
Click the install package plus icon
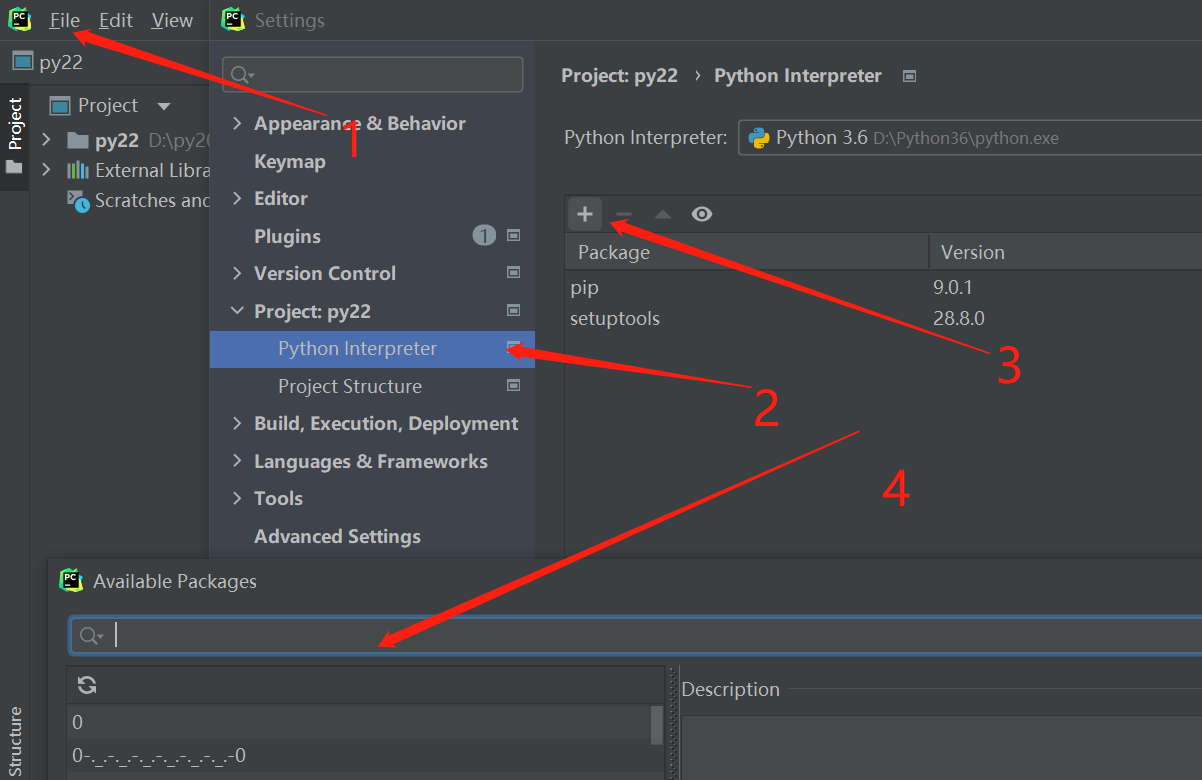[x=585, y=214]
